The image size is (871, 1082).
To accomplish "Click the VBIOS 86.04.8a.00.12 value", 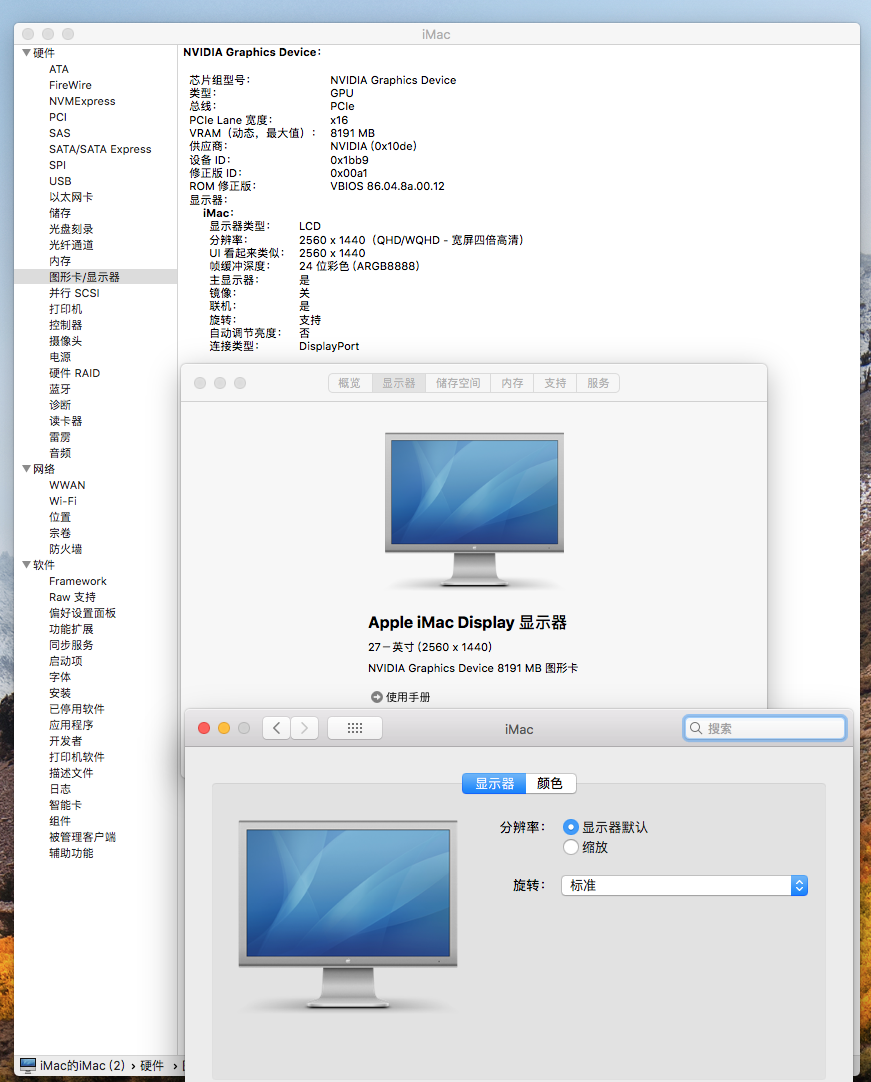I will [387, 186].
